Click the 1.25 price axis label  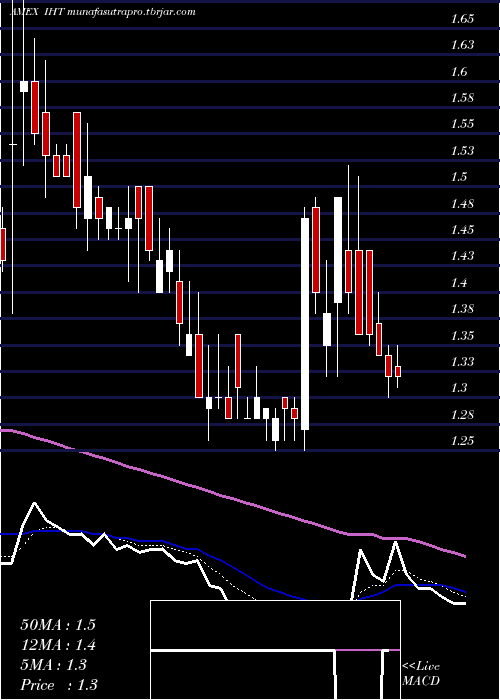(462, 441)
